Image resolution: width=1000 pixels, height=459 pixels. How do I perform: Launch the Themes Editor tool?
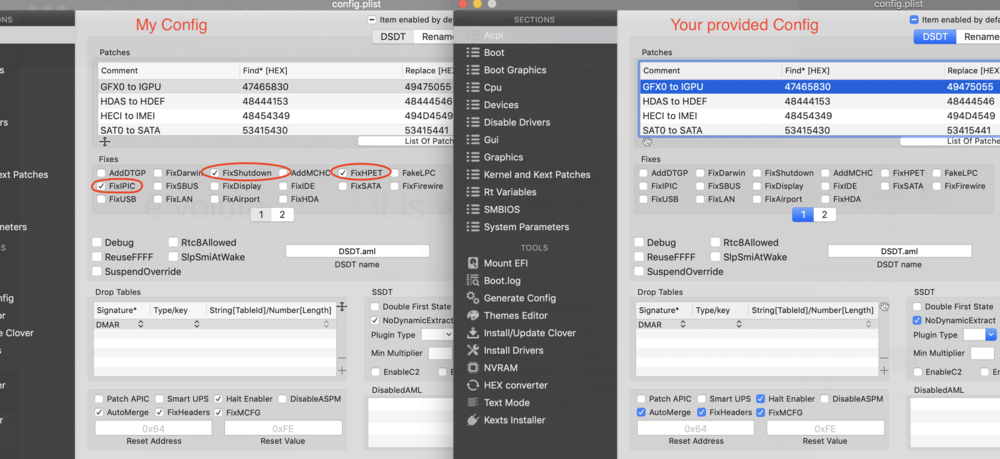(515, 316)
